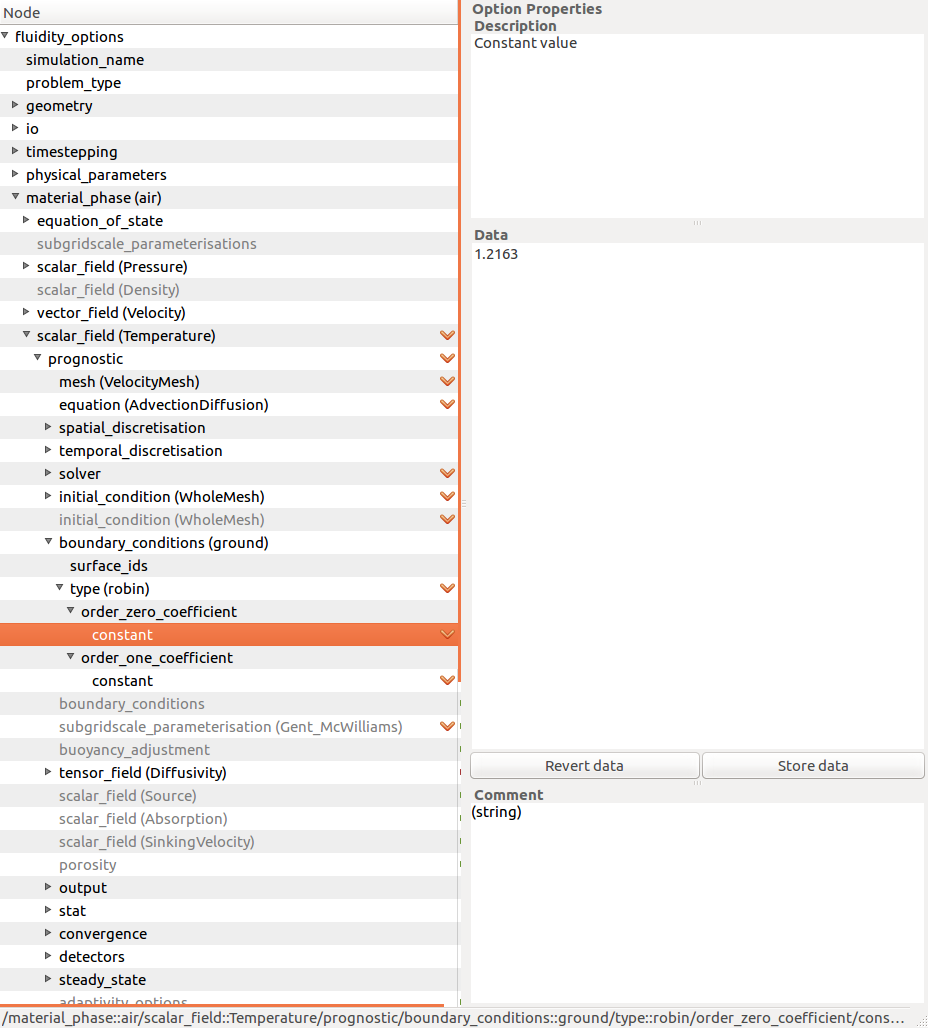Image resolution: width=928 pixels, height=1028 pixels.
Task: Expand the stat node
Action: click(x=48, y=909)
